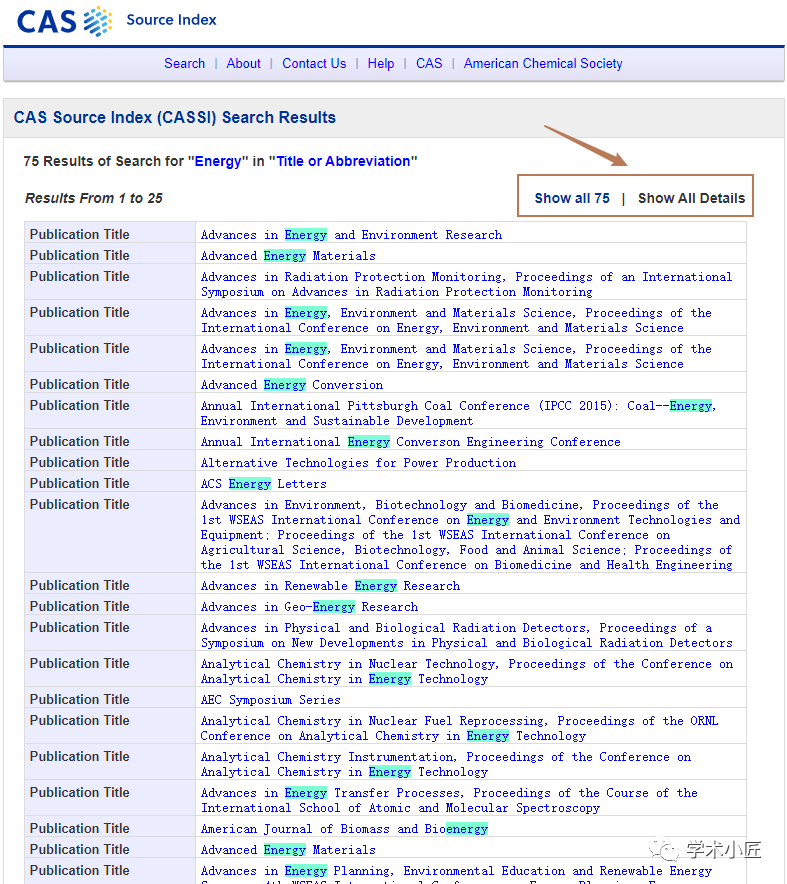Click the Show all 75 link
This screenshot has width=787, height=884.
(572, 198)
